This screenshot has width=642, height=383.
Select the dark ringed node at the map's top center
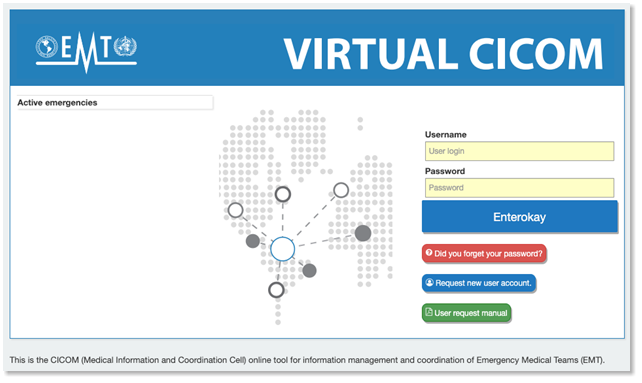coord(283,194)
